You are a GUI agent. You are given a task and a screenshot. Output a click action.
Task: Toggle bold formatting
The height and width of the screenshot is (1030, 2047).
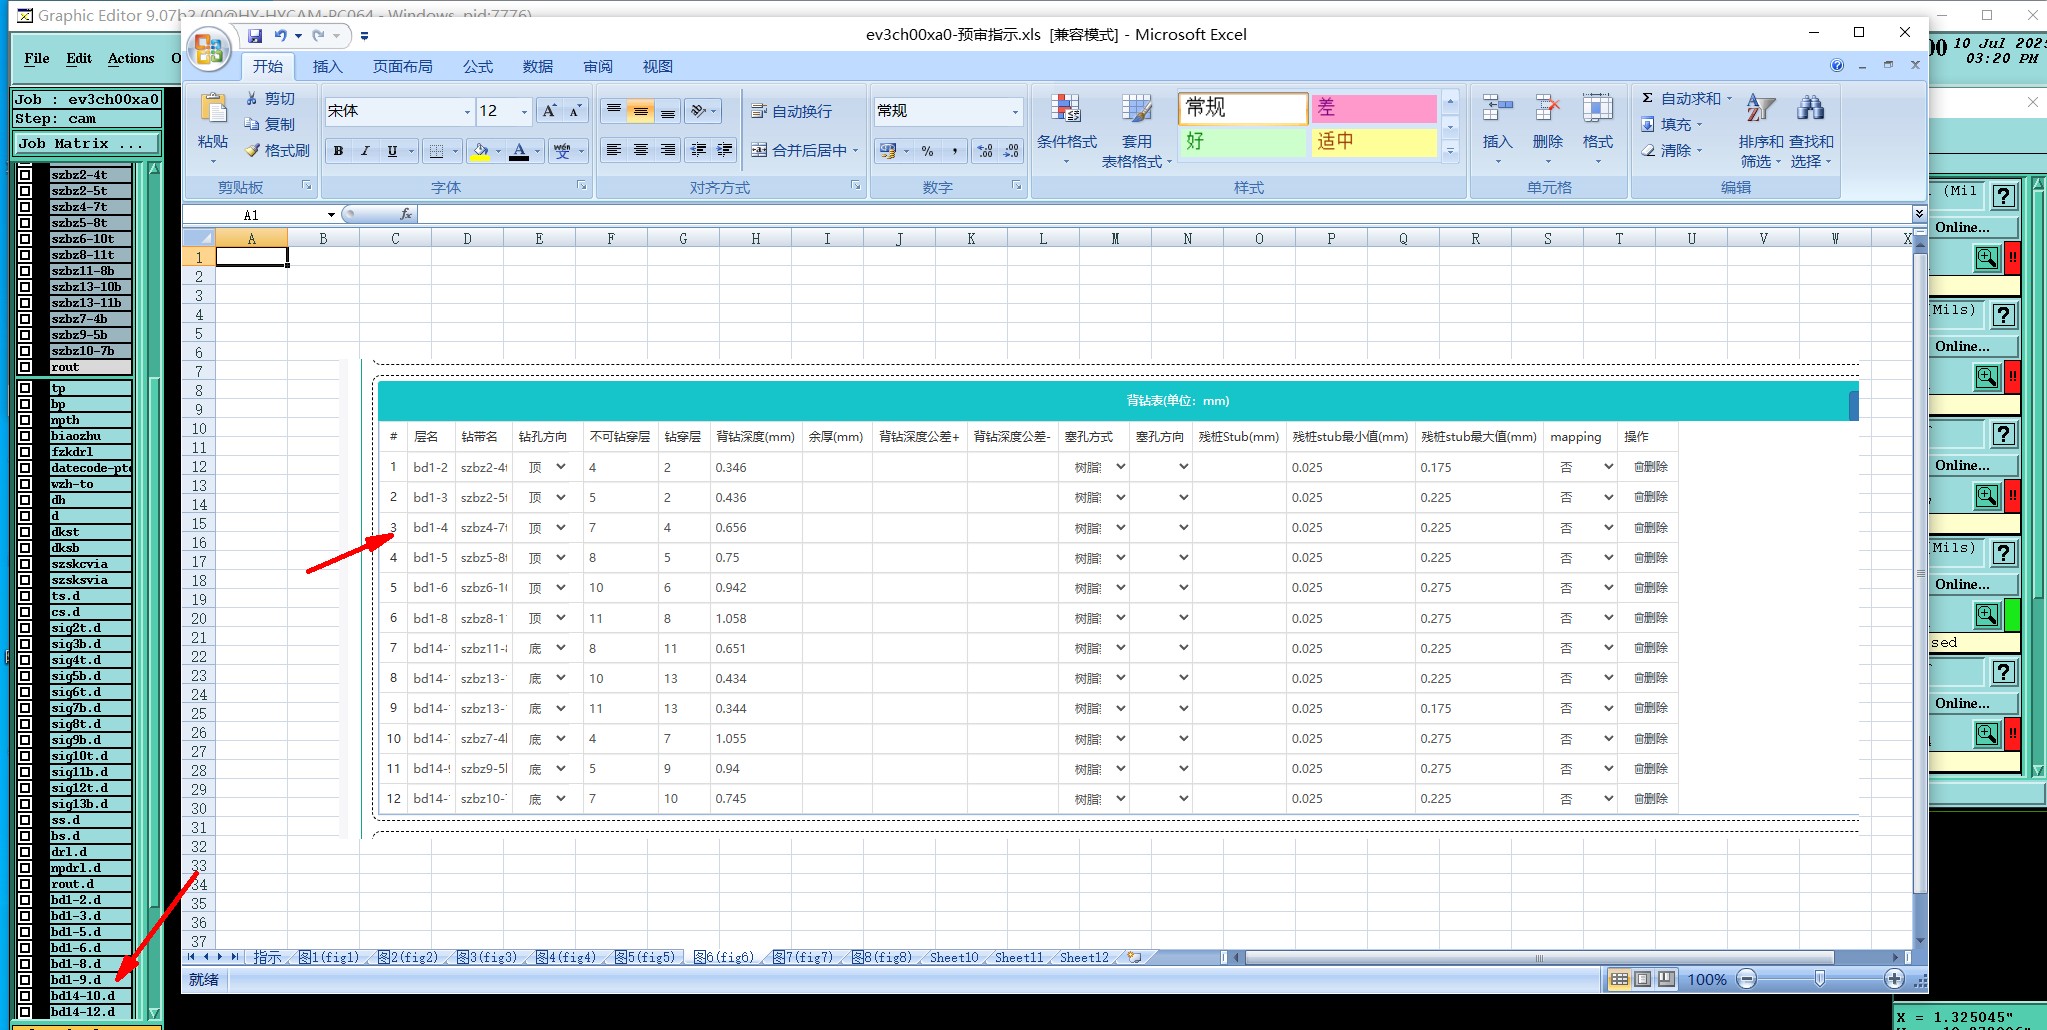(x=338, y=151)
